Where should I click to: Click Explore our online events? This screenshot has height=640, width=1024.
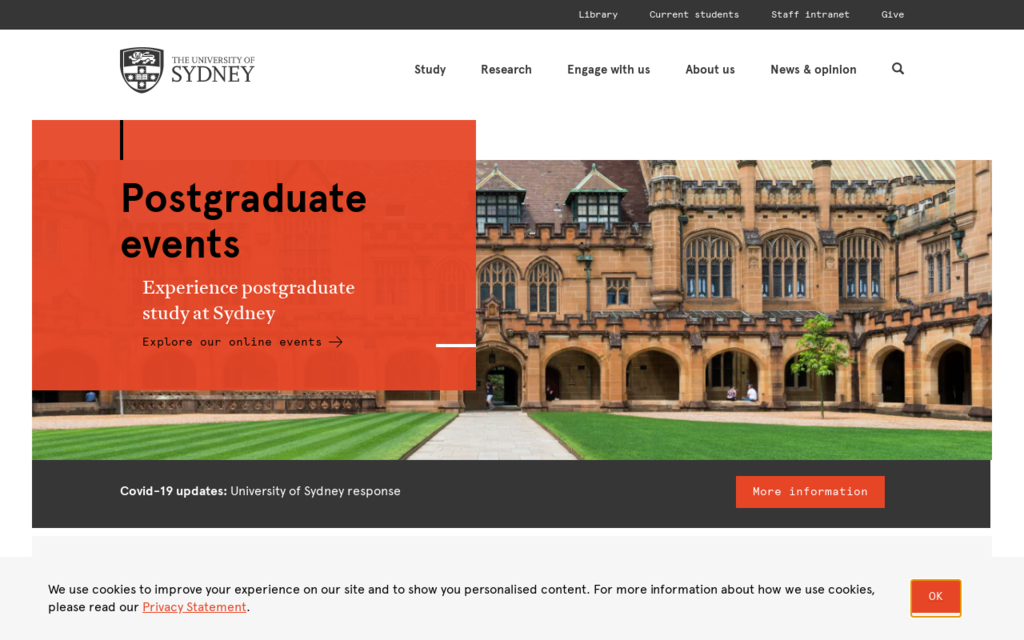pos(231,342)
